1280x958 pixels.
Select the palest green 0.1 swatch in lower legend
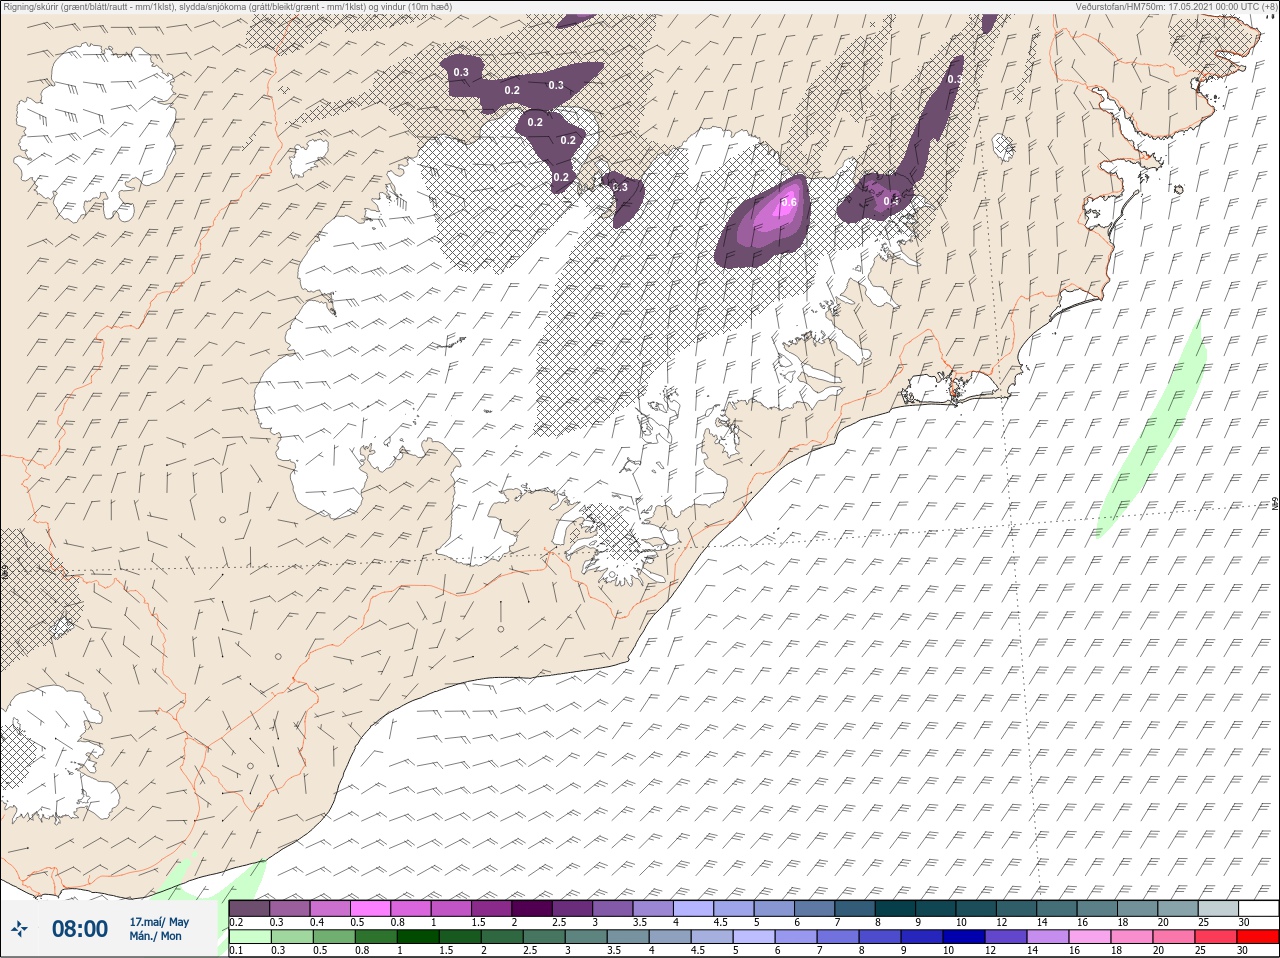click(x=249, y=937)
